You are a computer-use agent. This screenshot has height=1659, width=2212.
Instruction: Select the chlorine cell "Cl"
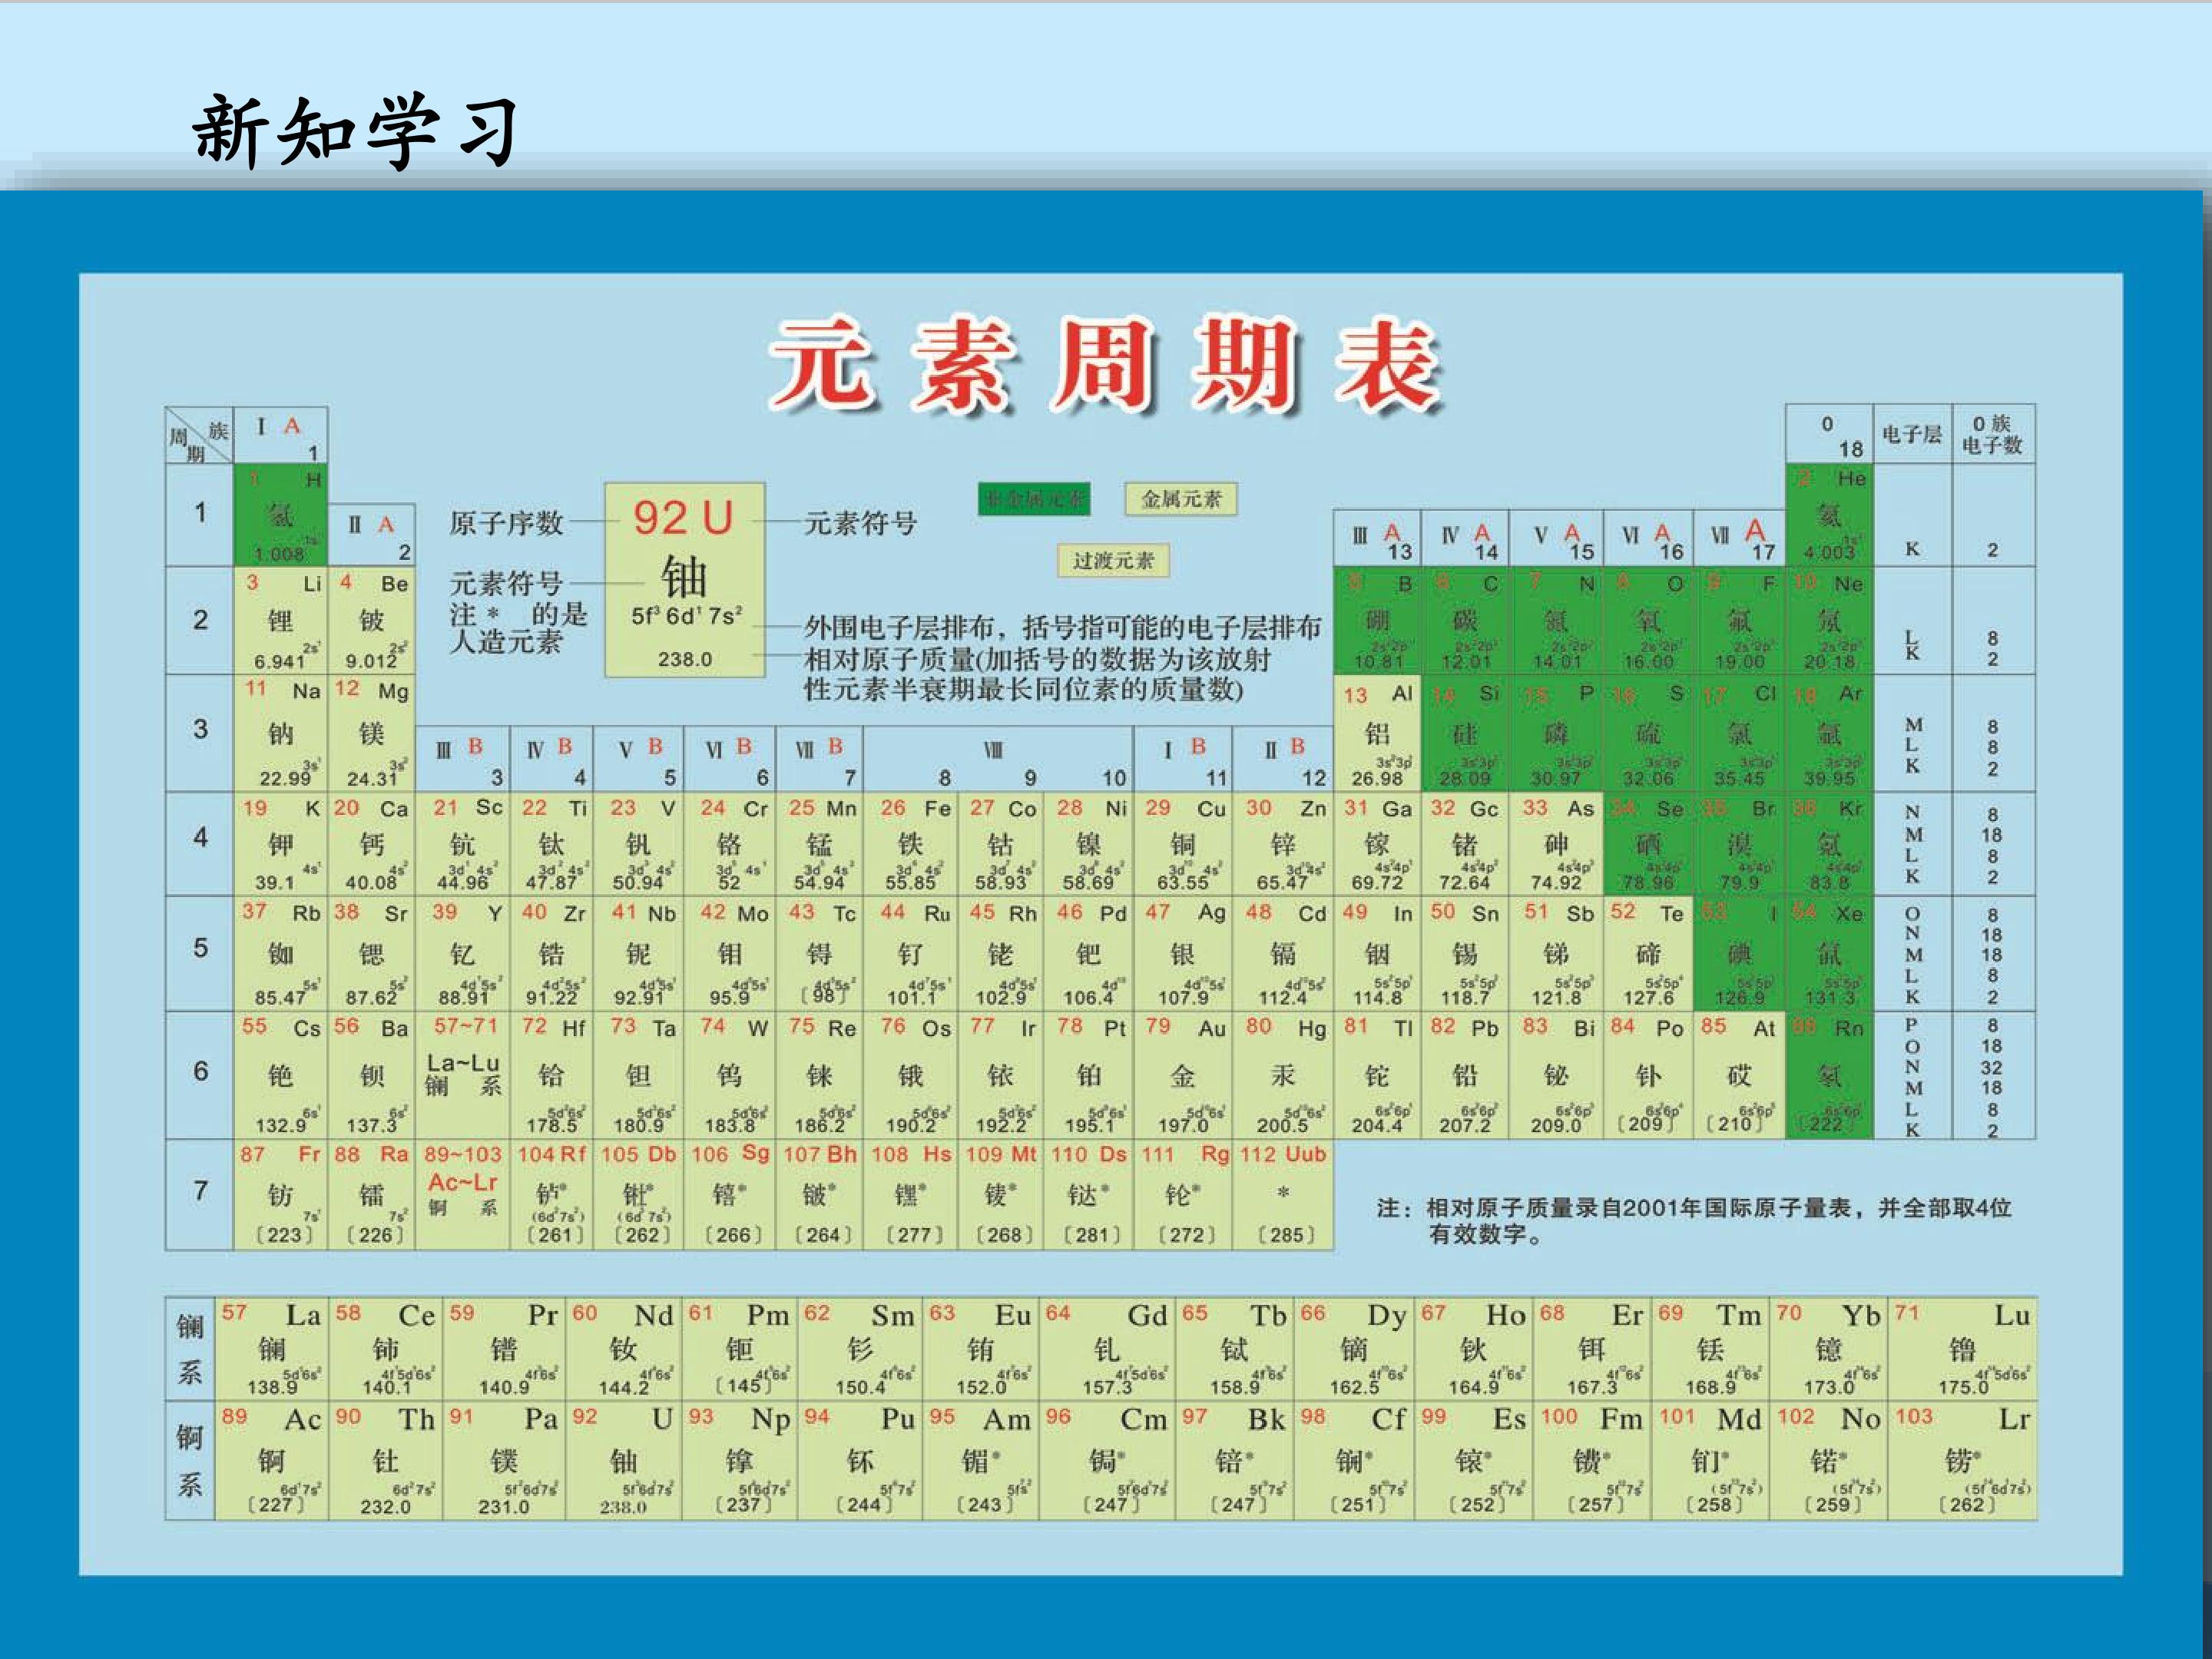[x=1740, y=733]
